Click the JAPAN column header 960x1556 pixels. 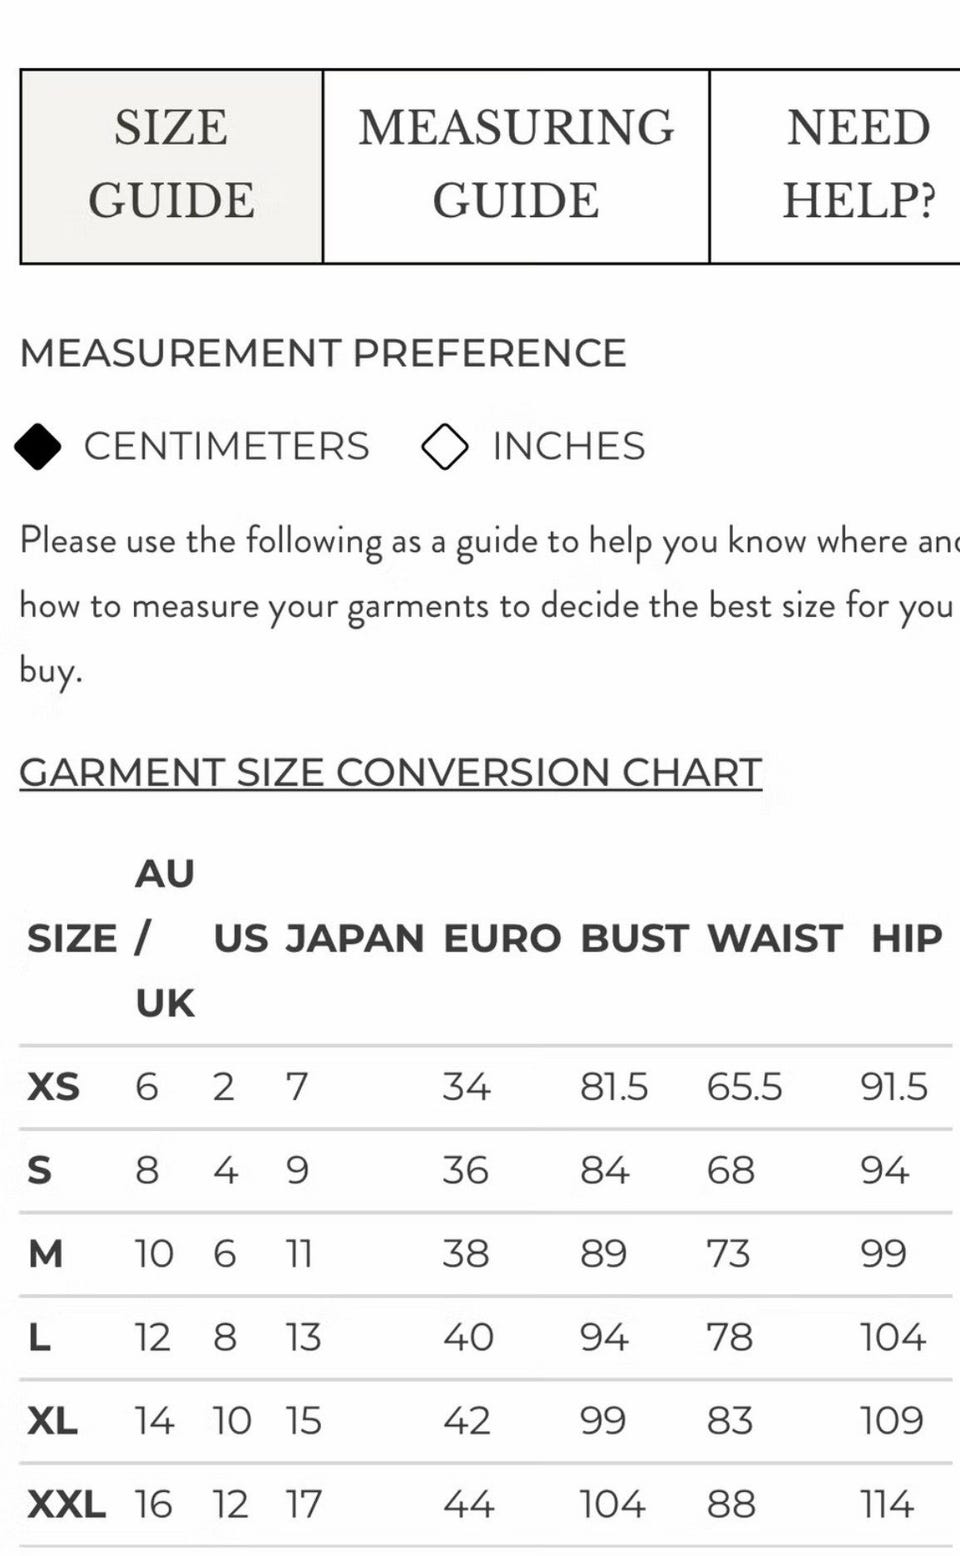355,938
